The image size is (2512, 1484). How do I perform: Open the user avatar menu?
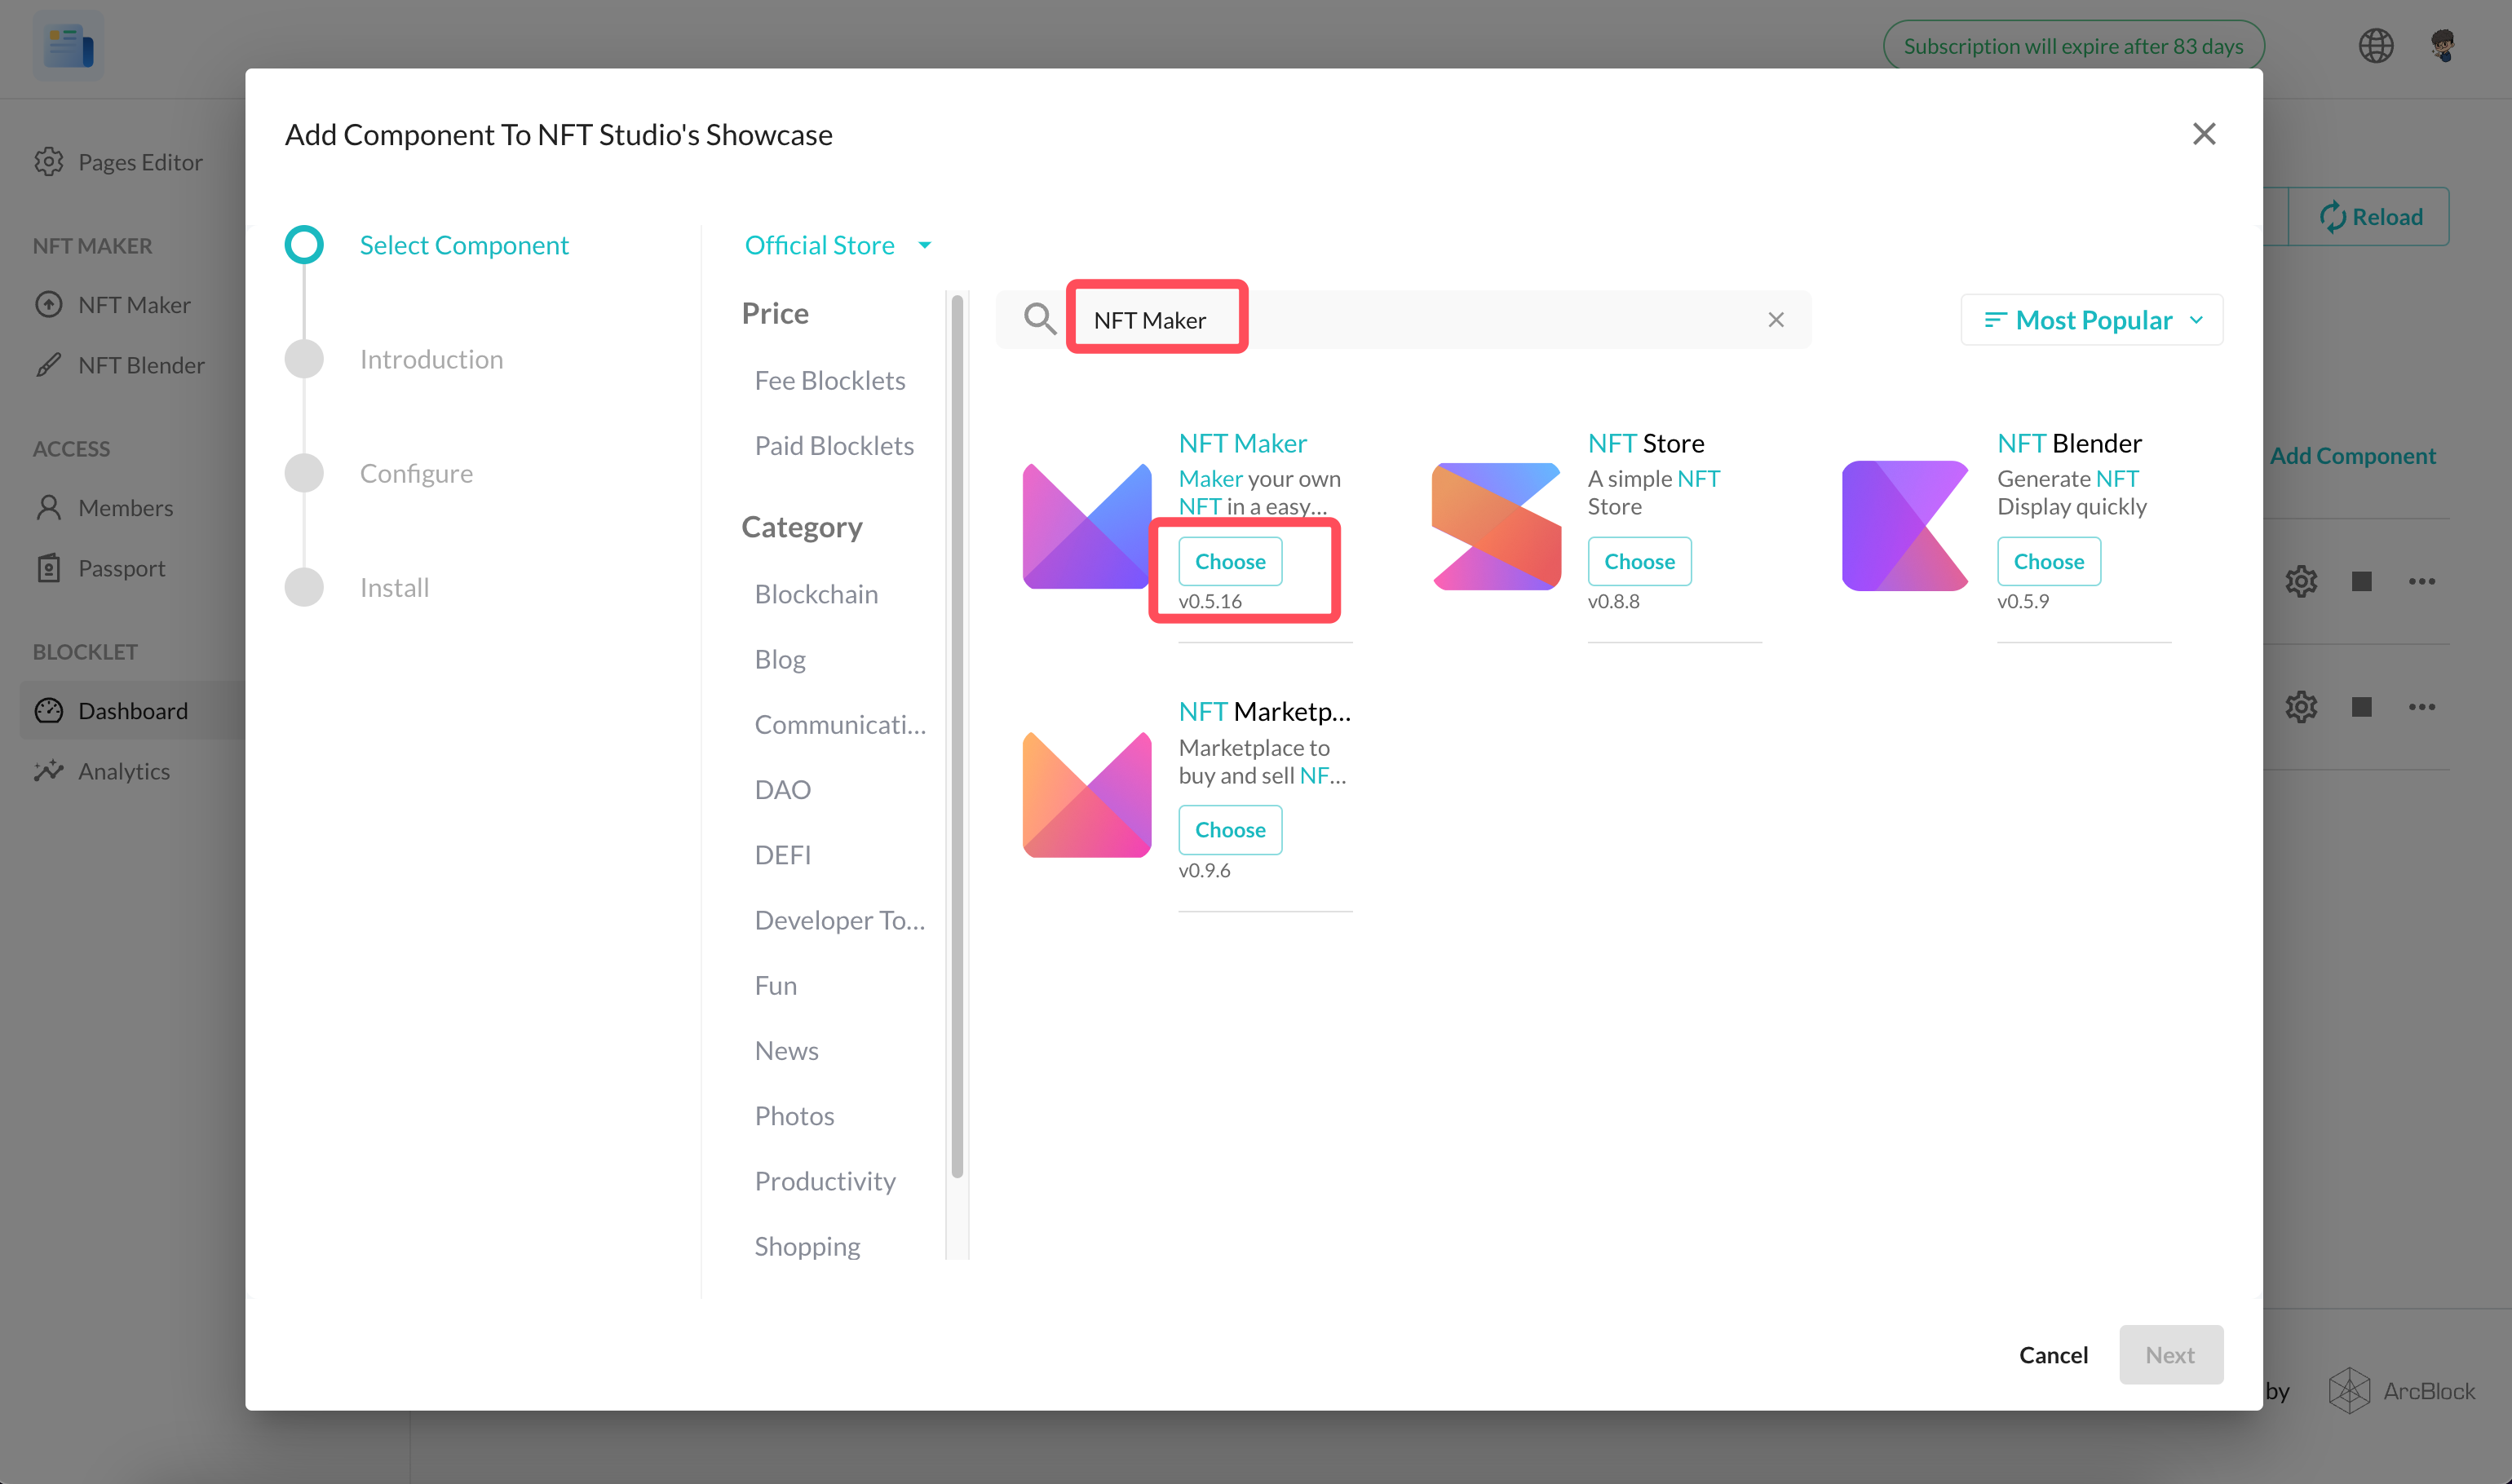point(2442,46)
